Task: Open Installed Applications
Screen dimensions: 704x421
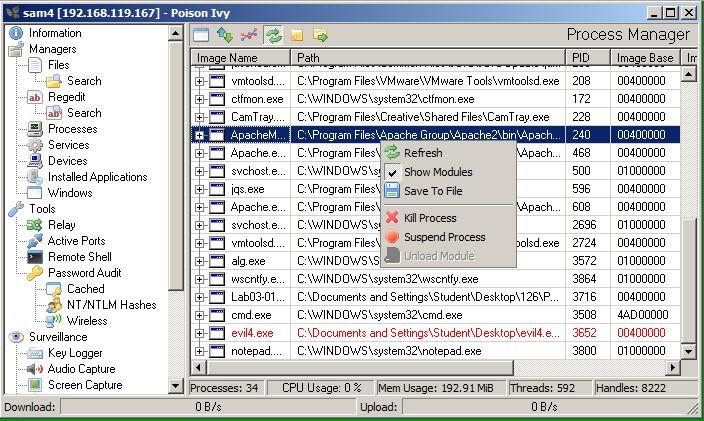Action: coord(97,177)
